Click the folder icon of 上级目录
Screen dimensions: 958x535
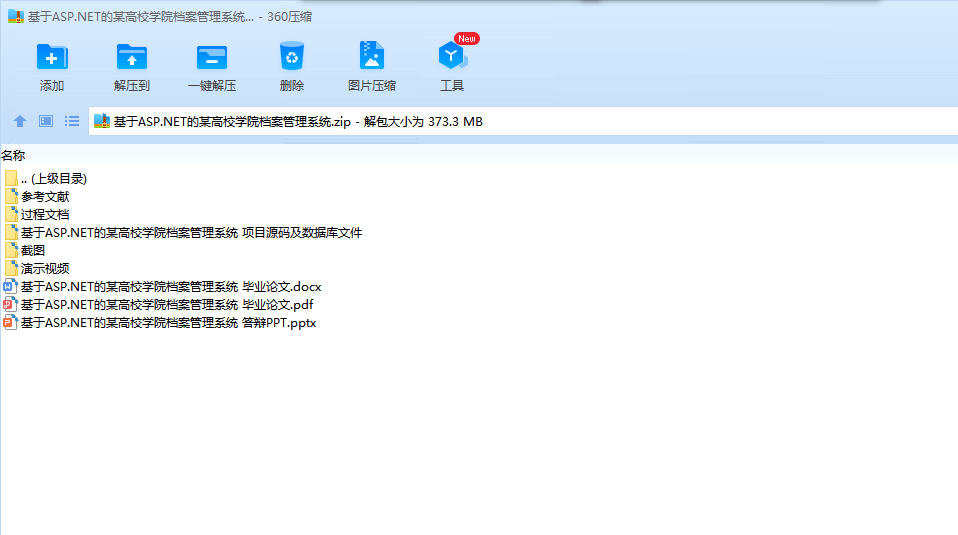(x=11, y=178)
